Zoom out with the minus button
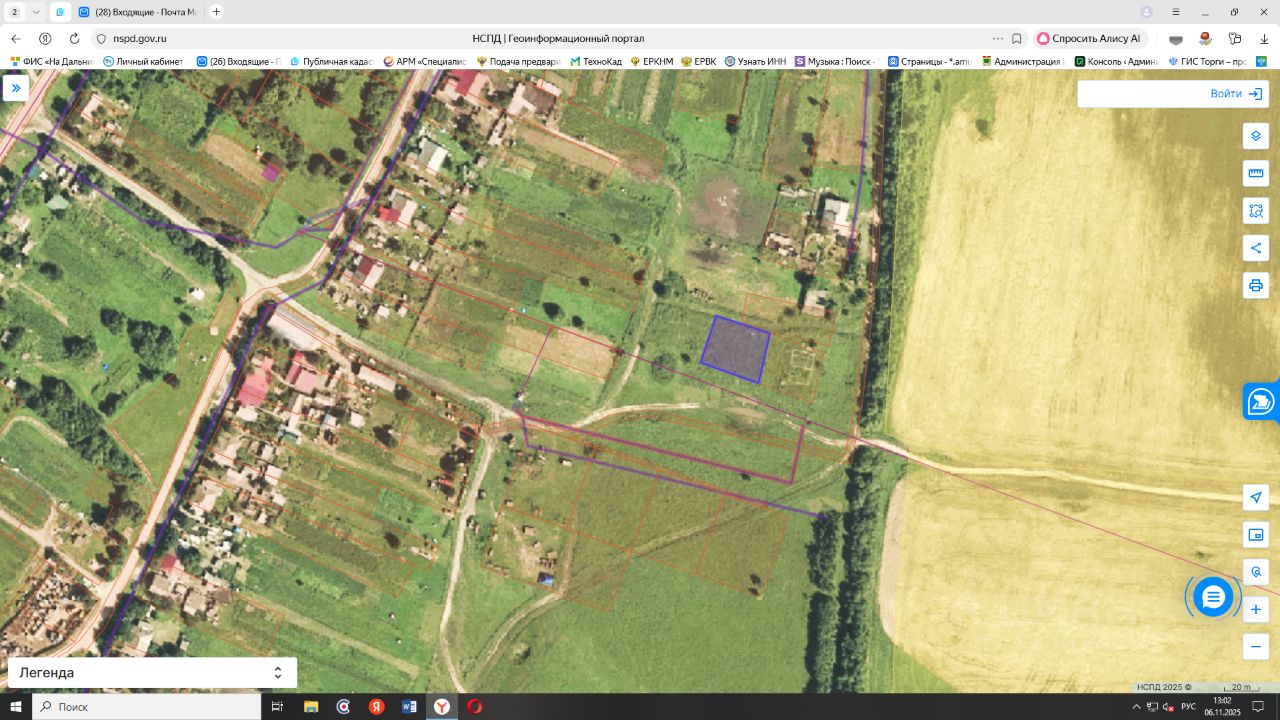1280x720 pixels. (1256, 647)
